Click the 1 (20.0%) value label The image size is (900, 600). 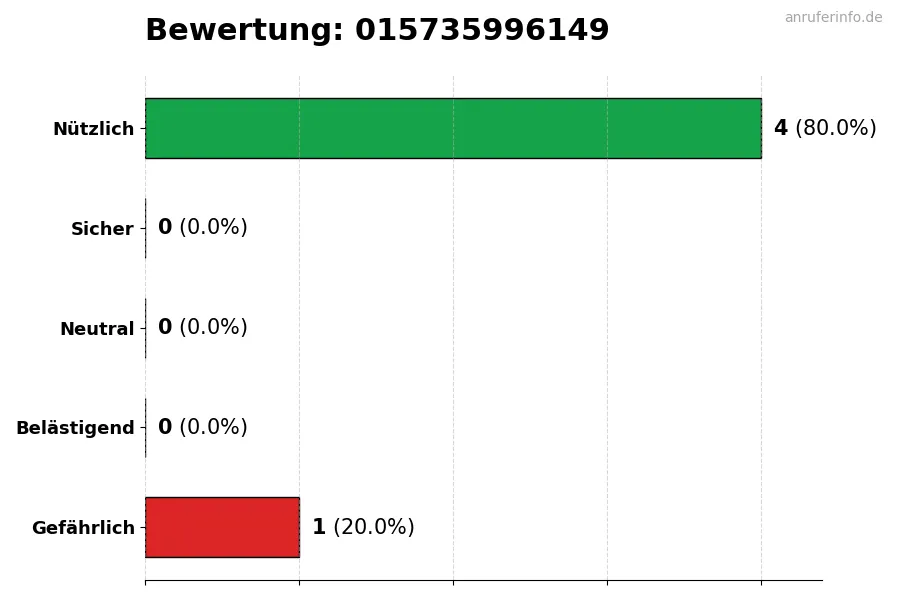[x=363, y=527]
